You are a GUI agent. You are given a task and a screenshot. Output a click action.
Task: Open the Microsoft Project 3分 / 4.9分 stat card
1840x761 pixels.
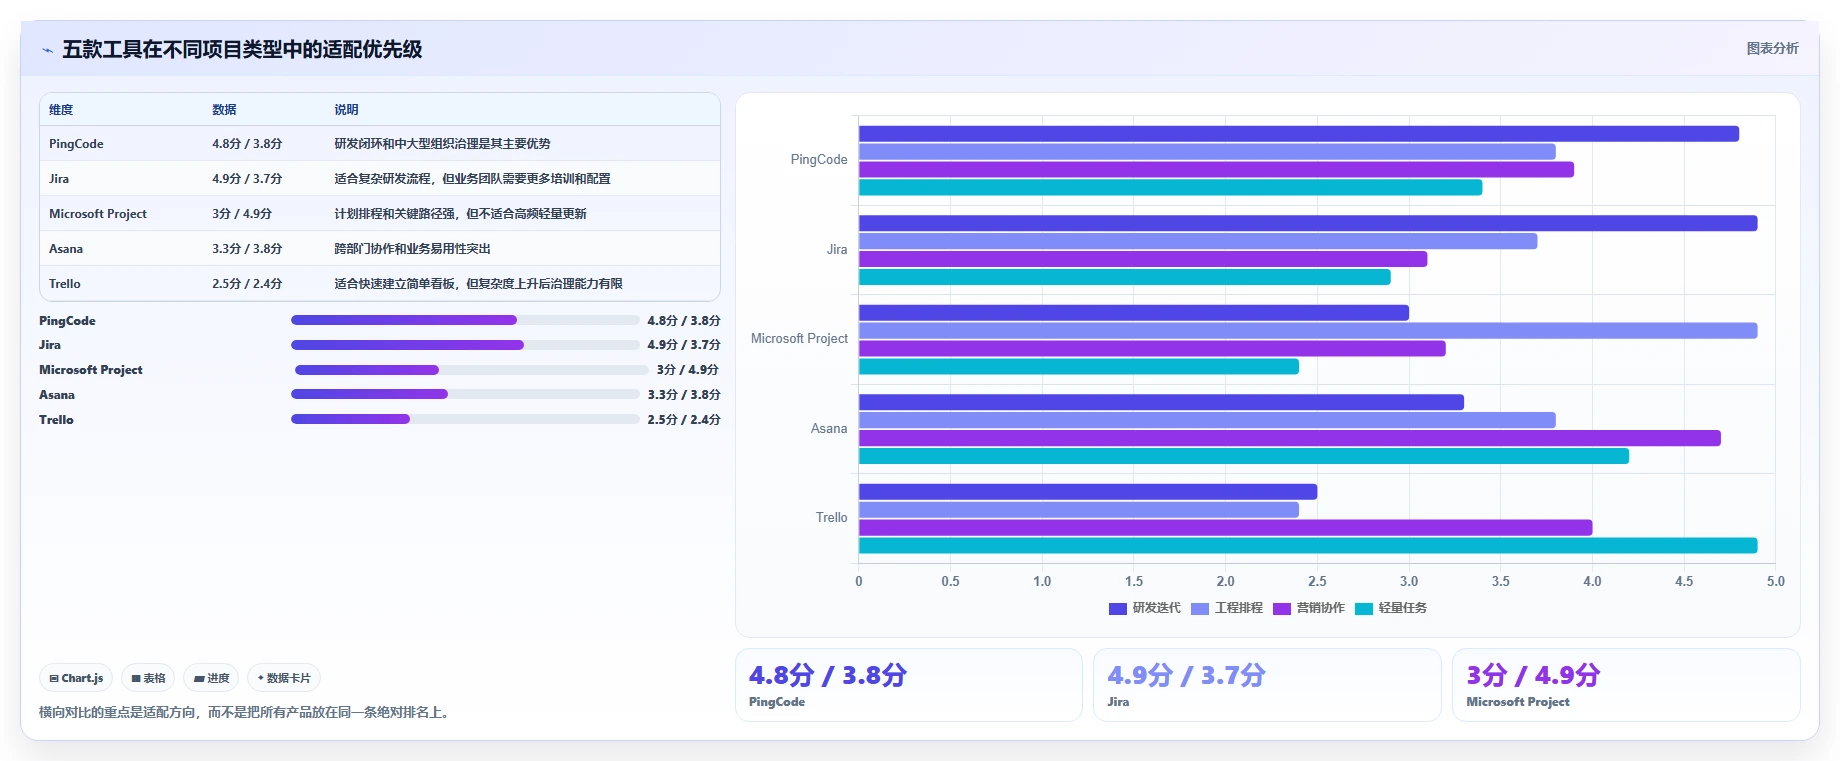pos(1626,685)
